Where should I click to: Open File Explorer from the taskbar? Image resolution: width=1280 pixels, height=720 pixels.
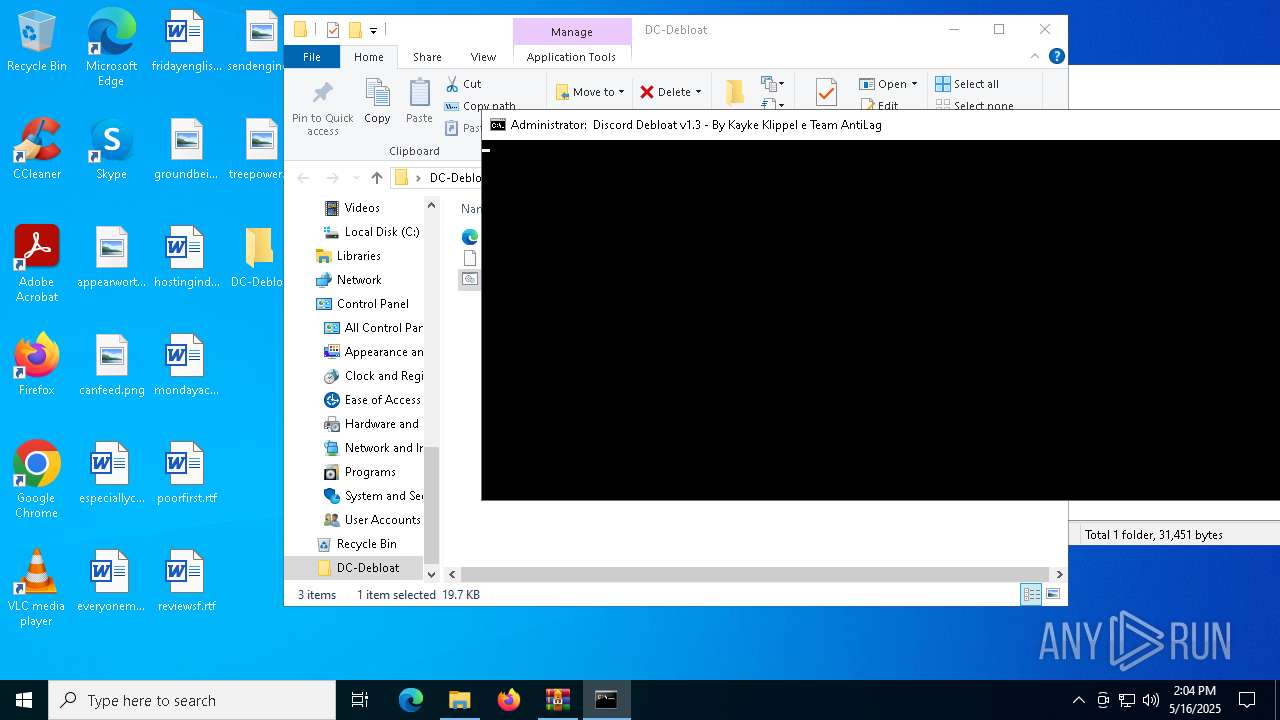pyautogui.click(x=459, y=700)
